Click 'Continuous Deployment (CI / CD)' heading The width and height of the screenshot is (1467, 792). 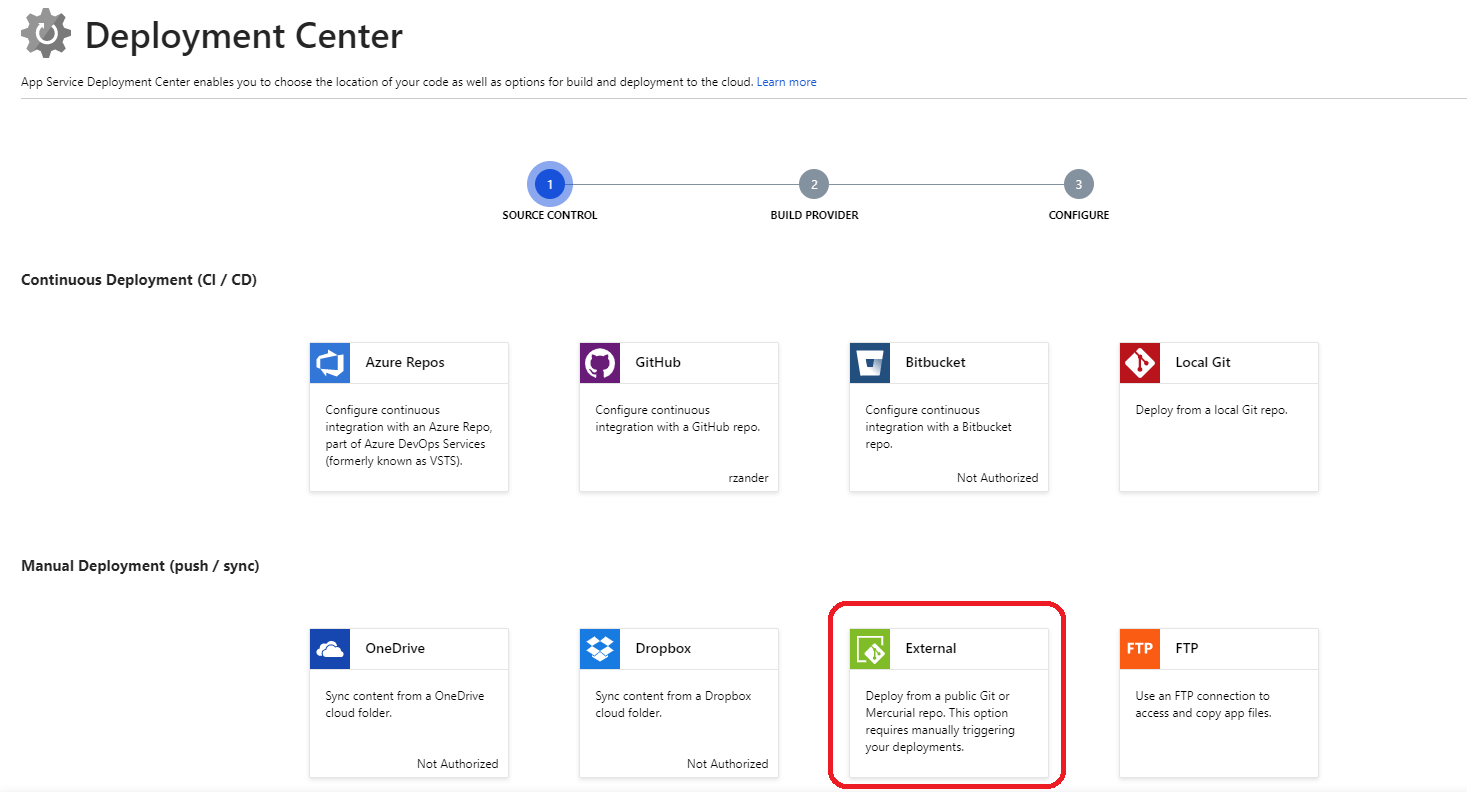point(139,280)
